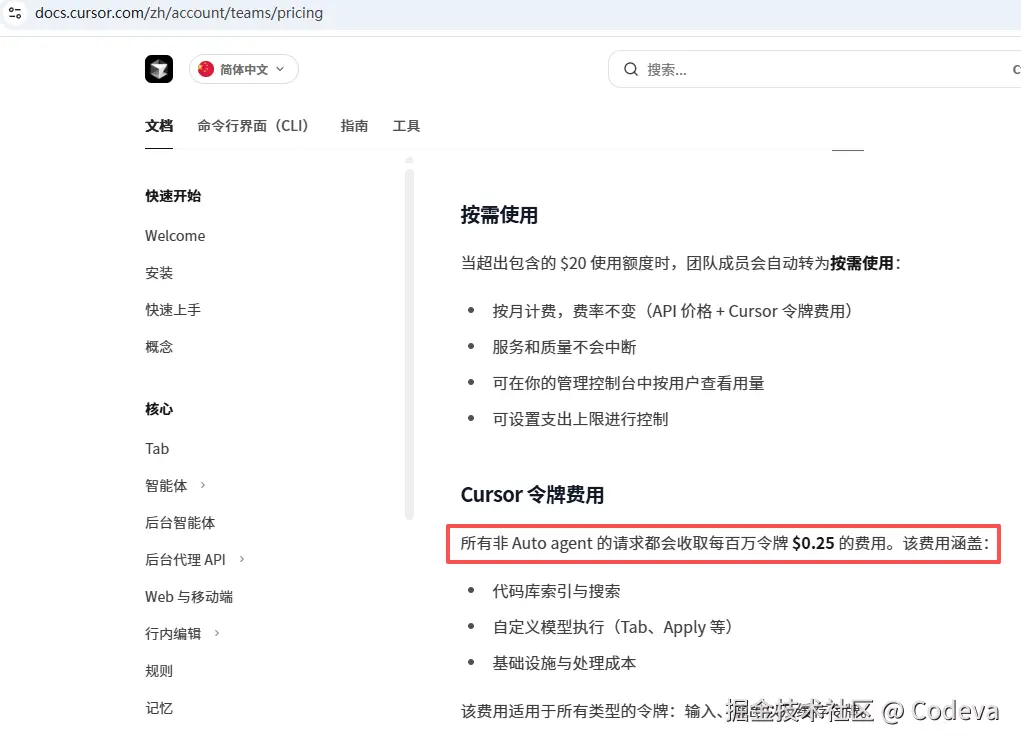This screenshot has height=746, width=1021.
Task: Click the red flag icon in the language selector
Action: [x=207, y=69]
